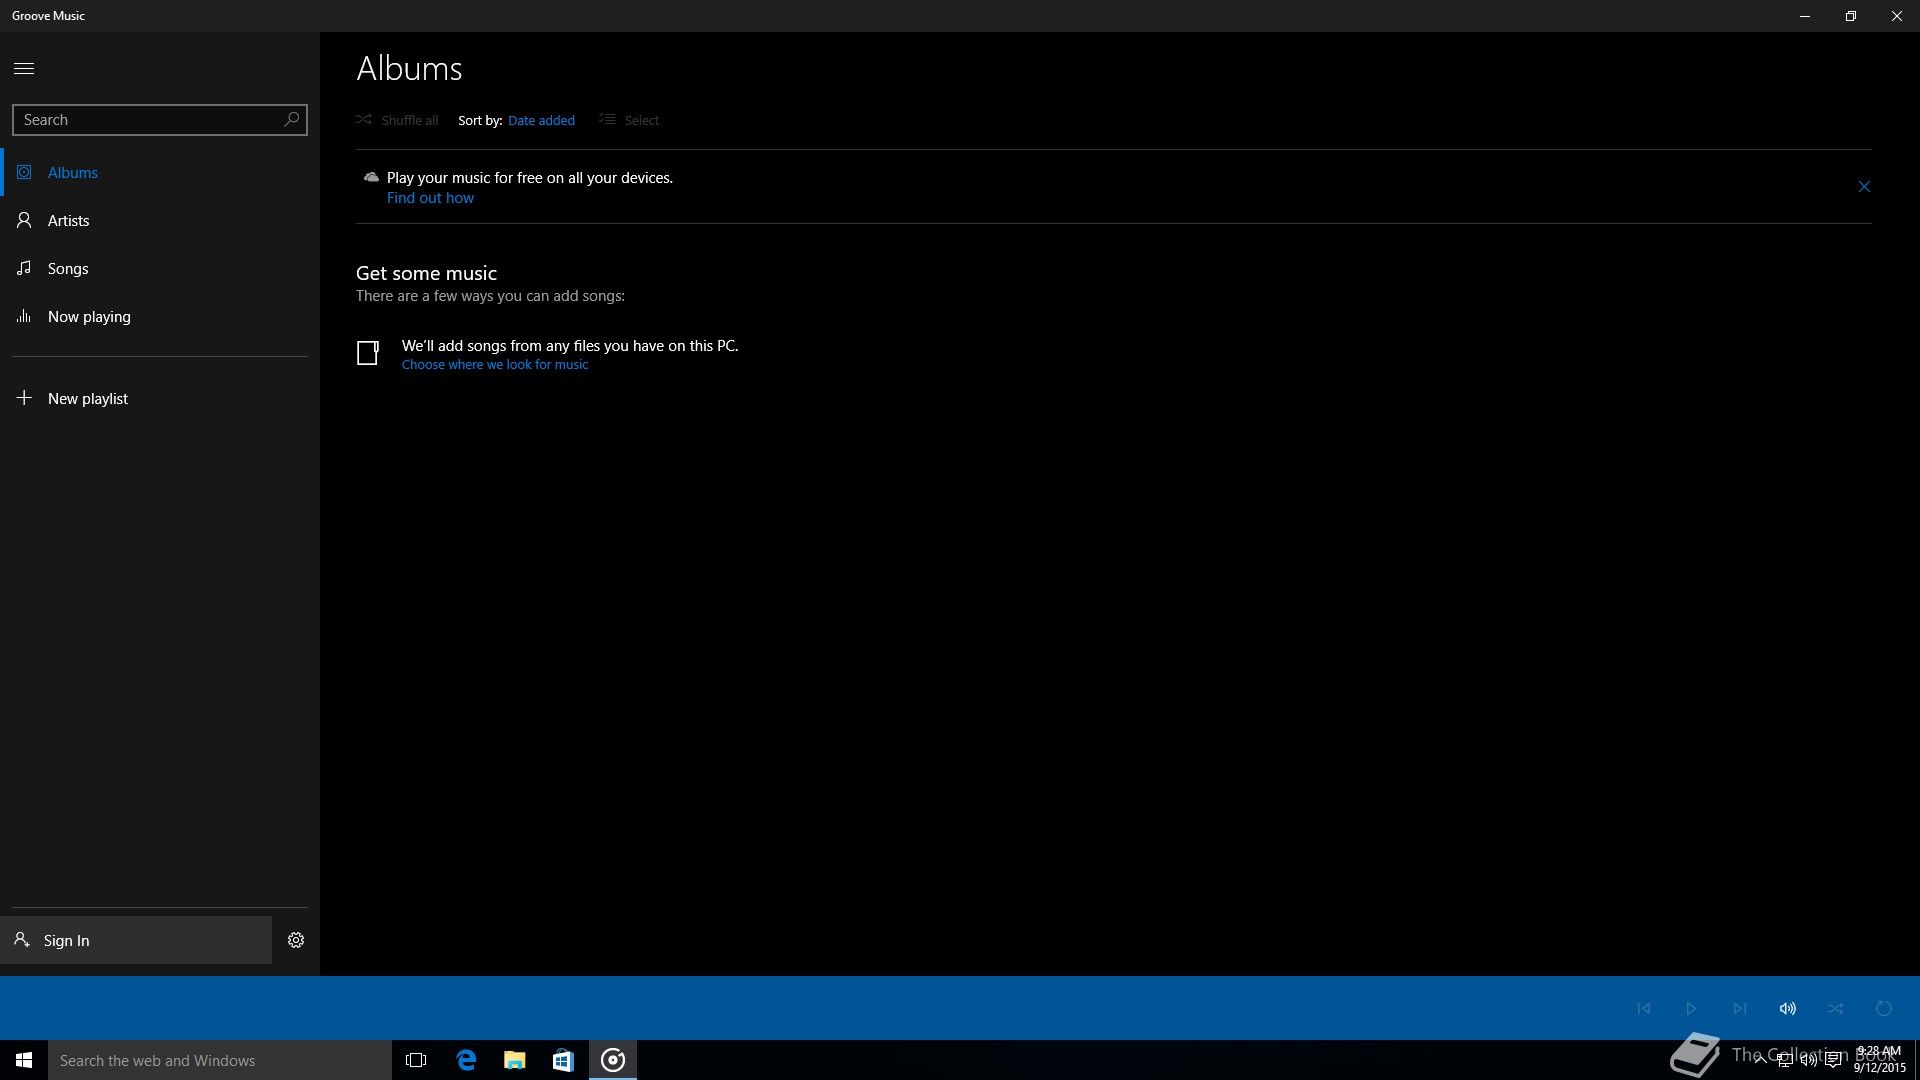Image resolution: width=1920 pixels, height=1080 pixels.
Task: Click the Get some music heading
Action: click(426, 273)
